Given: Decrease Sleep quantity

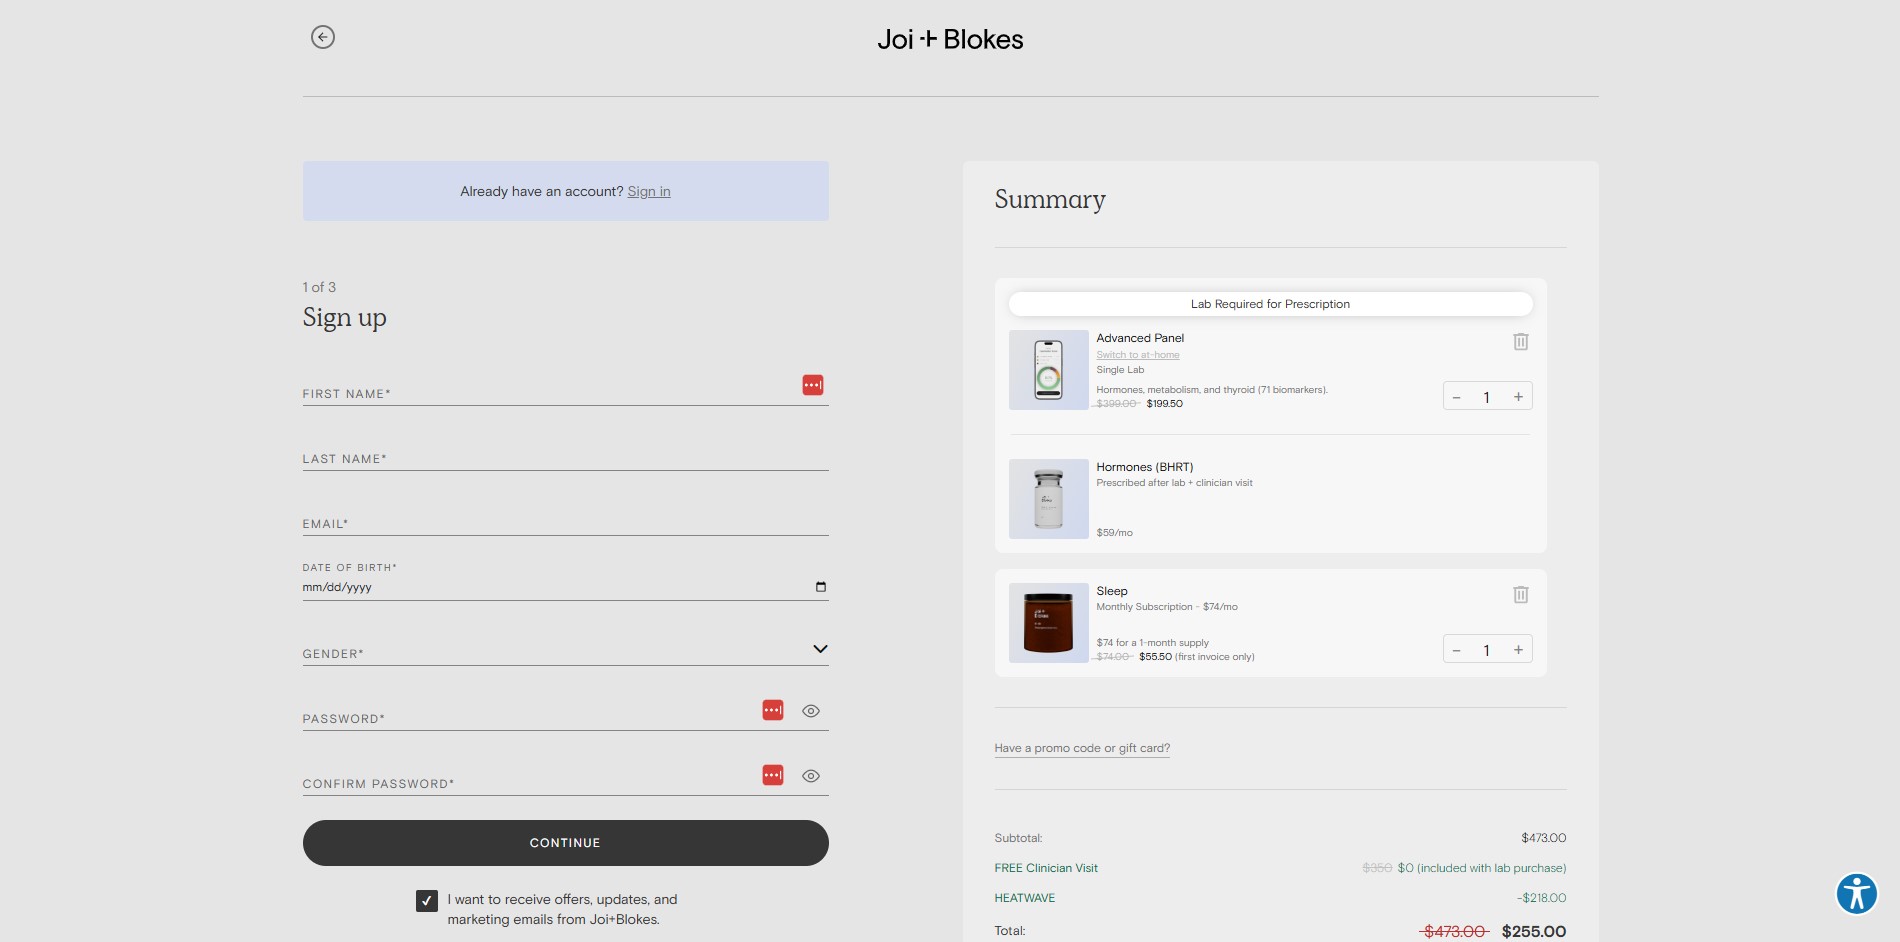Looking at the screenshot, I should [1456, 650].
